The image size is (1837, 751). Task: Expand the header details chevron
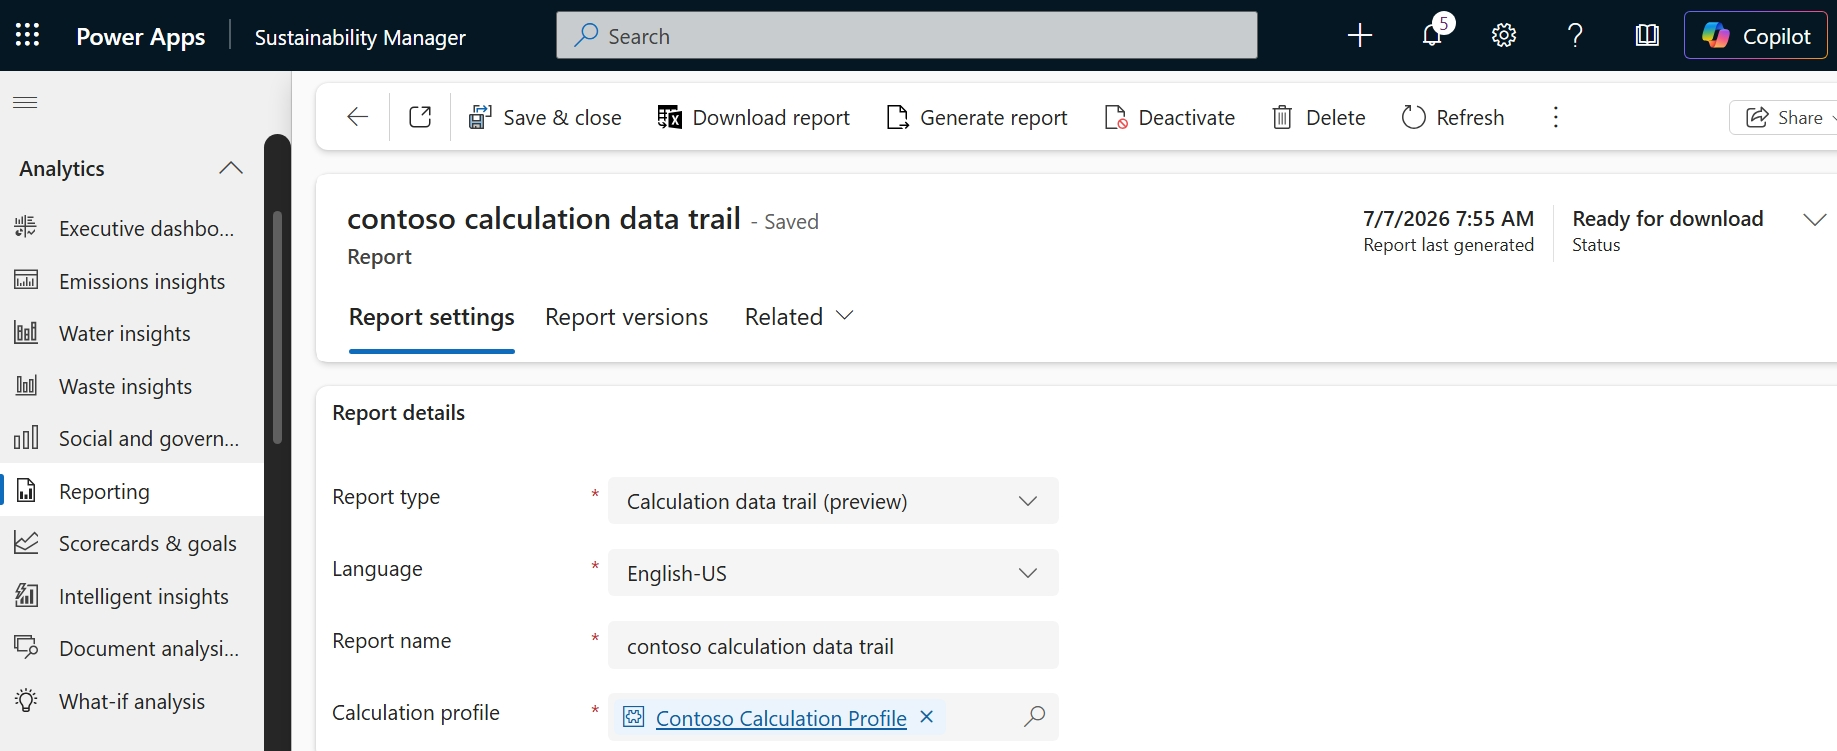1814,219
